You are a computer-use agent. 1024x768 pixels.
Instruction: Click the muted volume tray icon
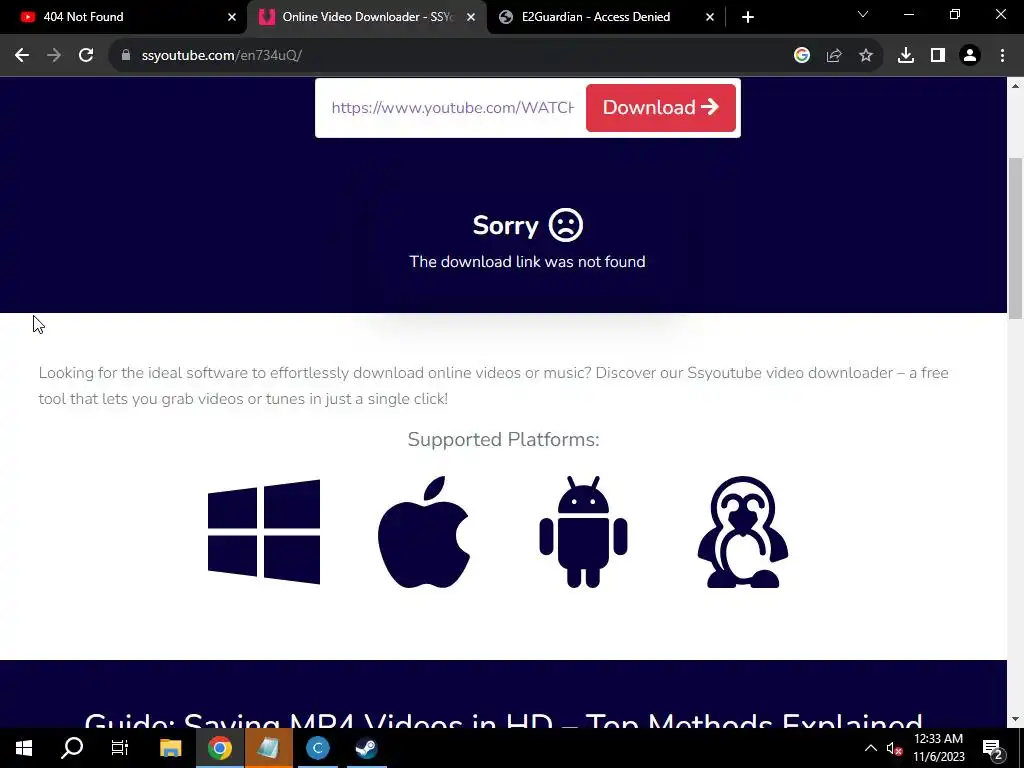[x=895, y=748]
